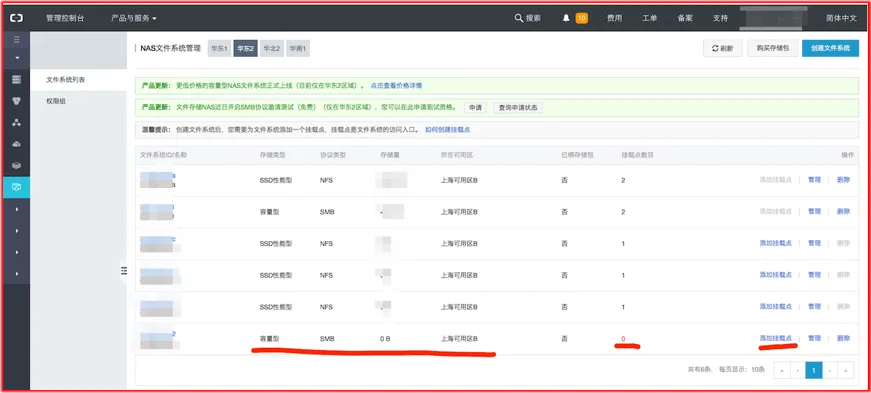Click the orange 10 notification badge
Screen dimensions: 871x393
coord(582,18)
